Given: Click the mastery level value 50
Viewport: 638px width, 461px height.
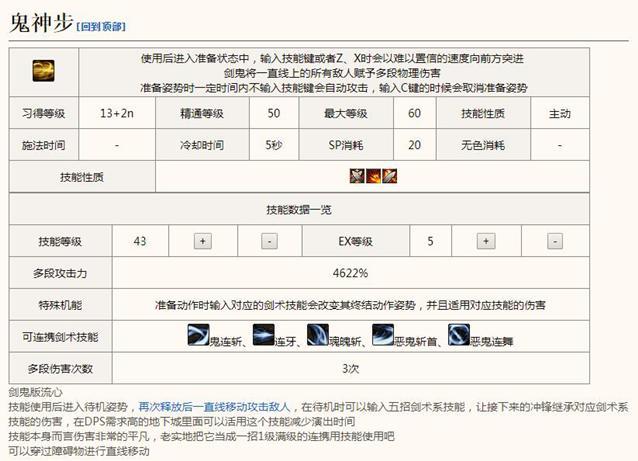Looking at the screenshot, I should coord(274,113).
